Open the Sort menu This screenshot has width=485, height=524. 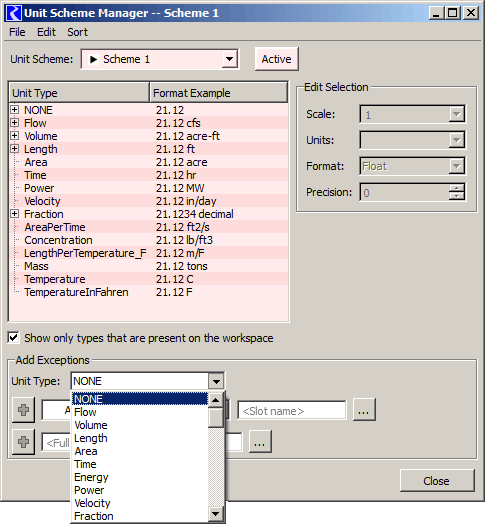[x=78, y=32]
